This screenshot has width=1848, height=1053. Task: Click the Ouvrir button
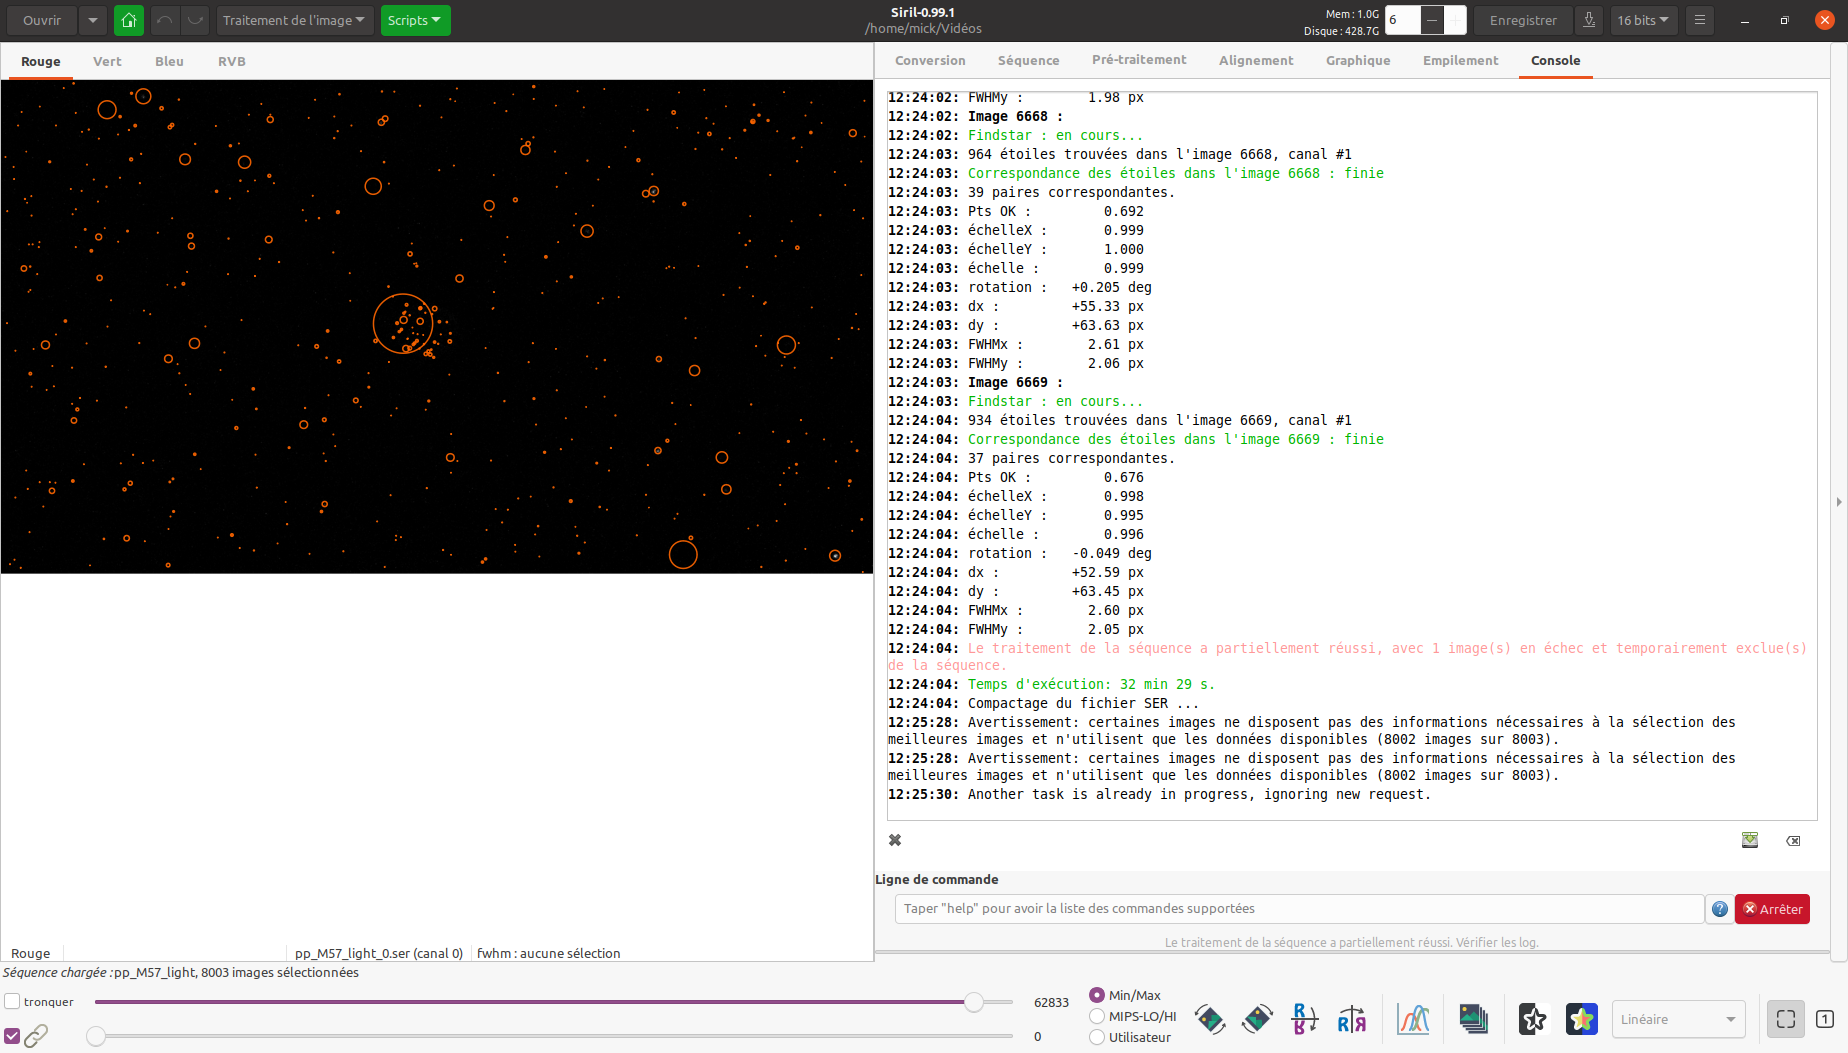[42, 20]
